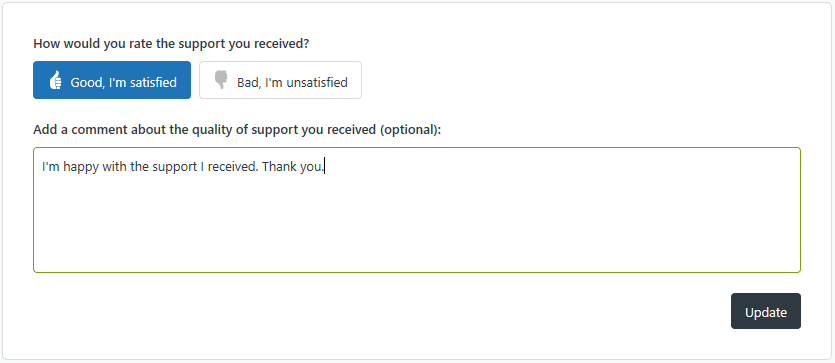Click the Update button

point(765,311)
